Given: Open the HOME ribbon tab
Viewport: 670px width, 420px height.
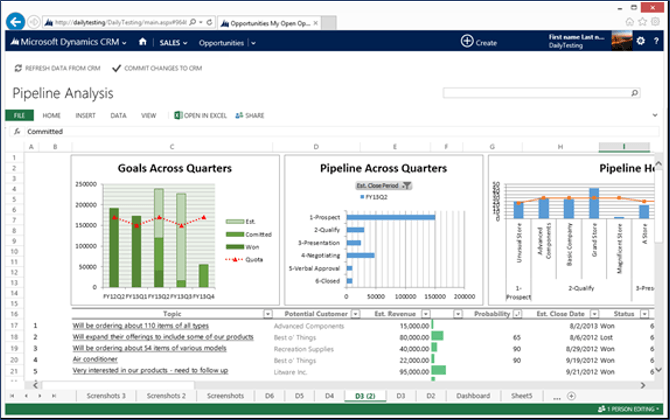Looking at the screenshot, I should pyautogui.click(x=52, y=115).
